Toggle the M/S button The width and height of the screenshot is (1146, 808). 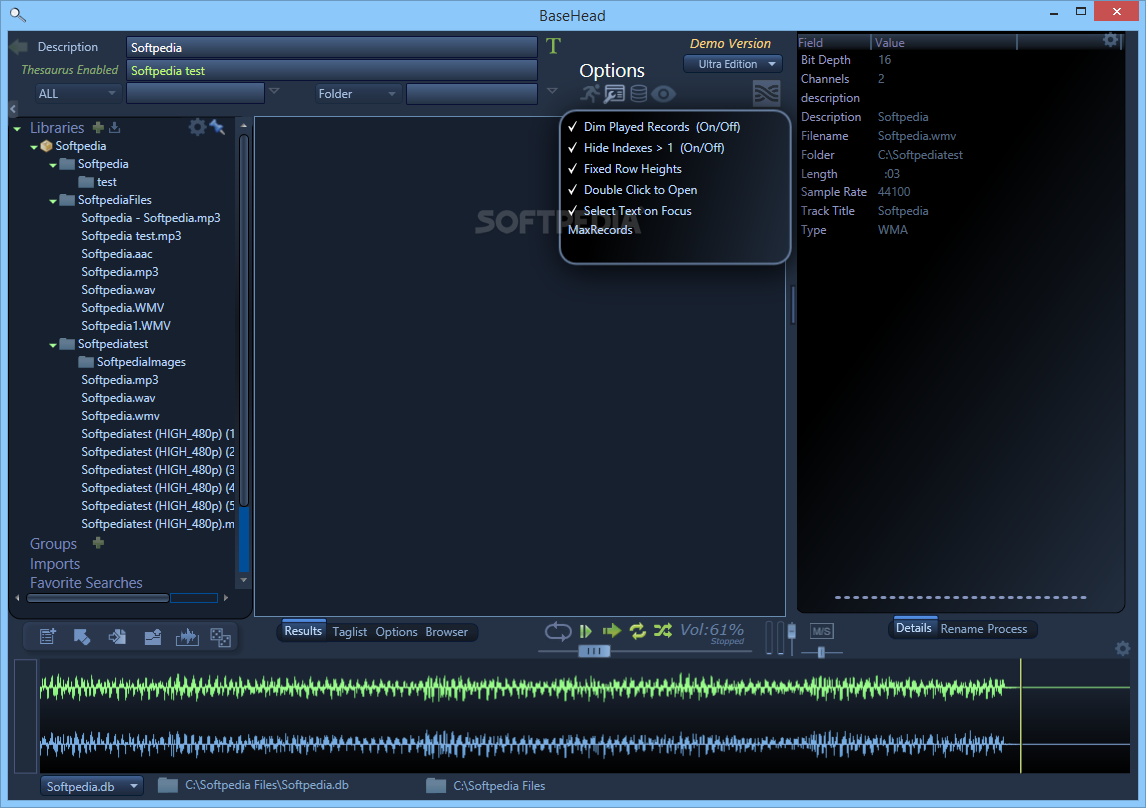click(821, 631)
